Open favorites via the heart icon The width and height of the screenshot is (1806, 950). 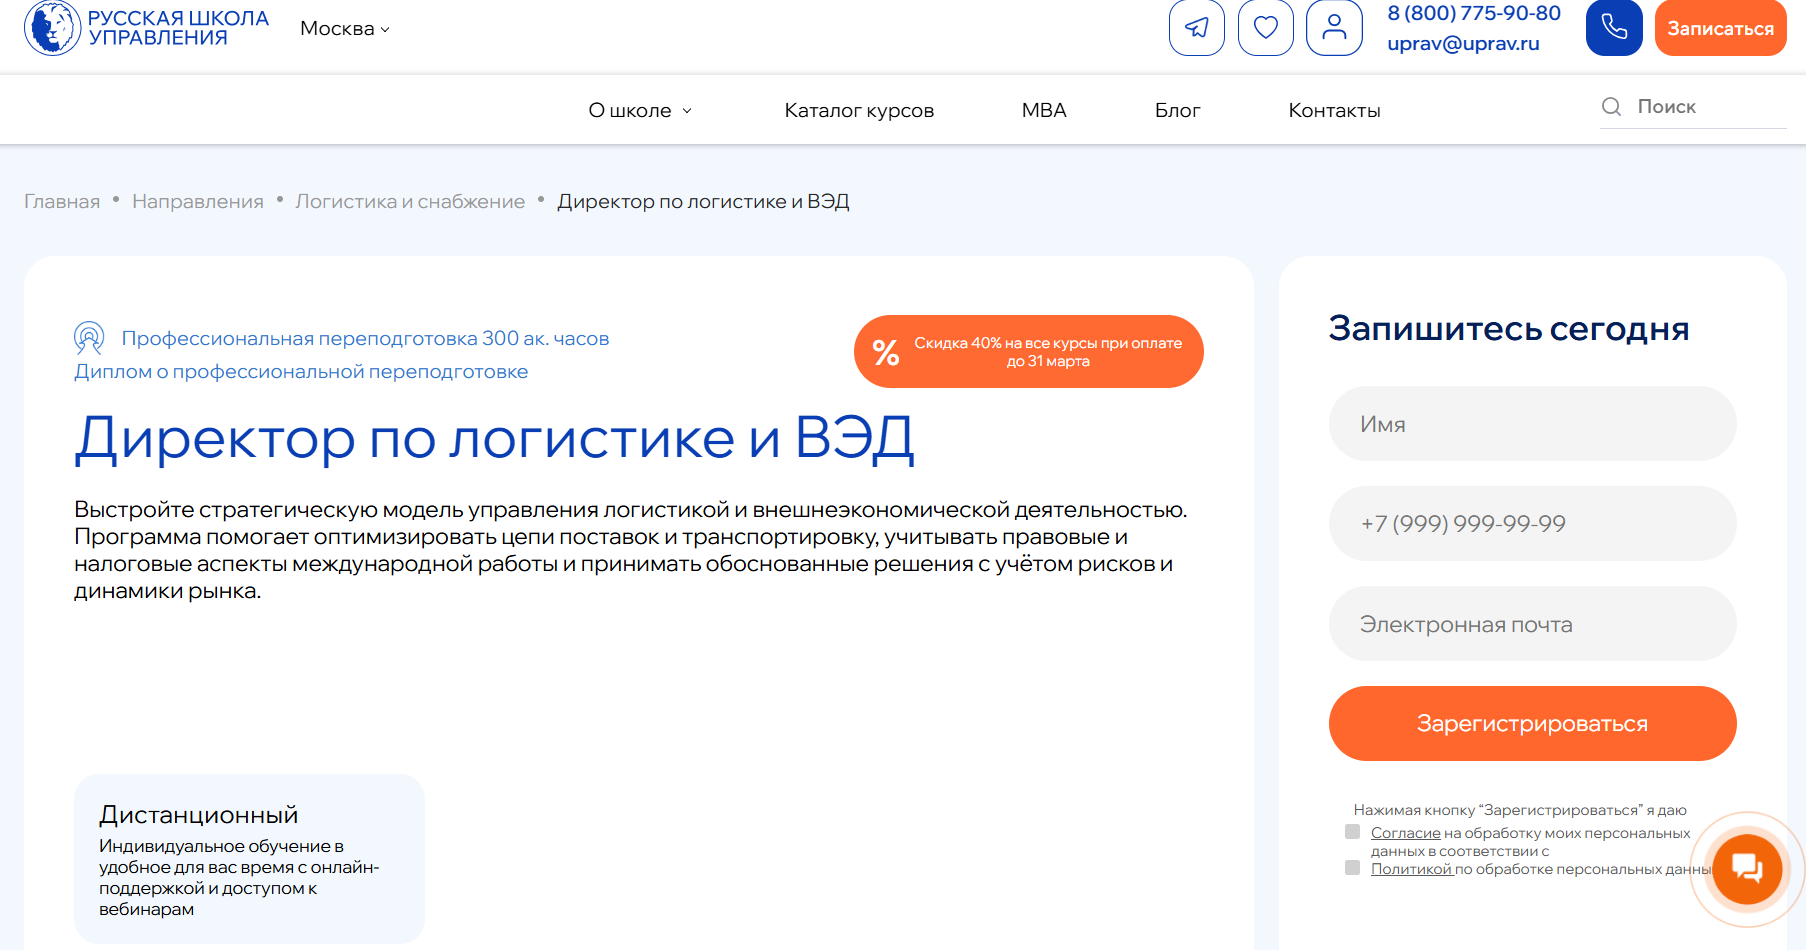tap(1265, 28)
